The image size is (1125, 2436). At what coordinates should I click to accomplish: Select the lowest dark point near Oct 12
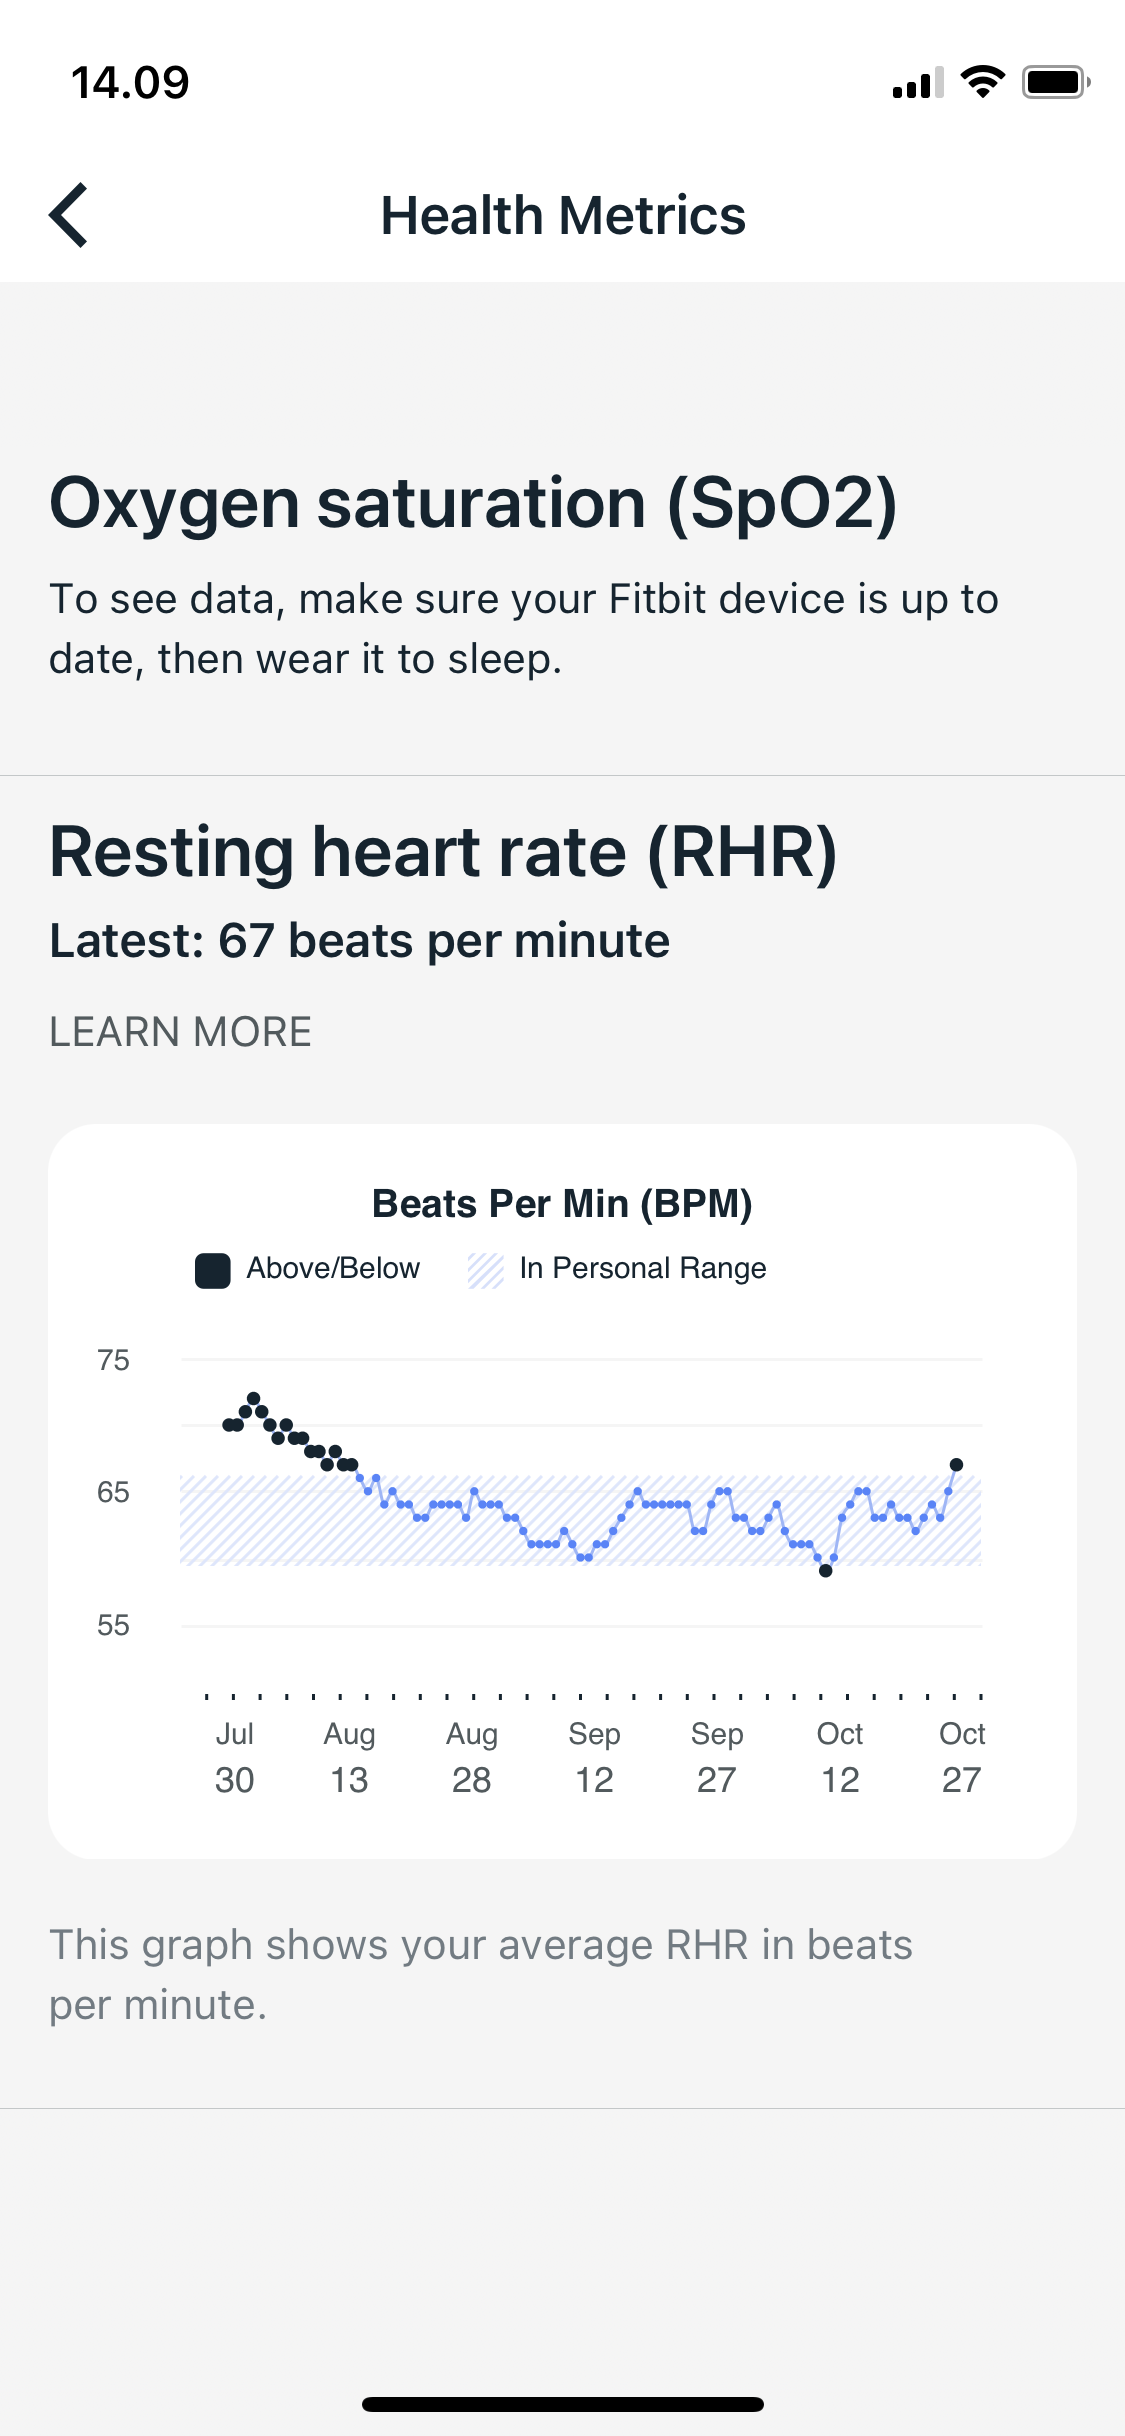pos(825,1571)
